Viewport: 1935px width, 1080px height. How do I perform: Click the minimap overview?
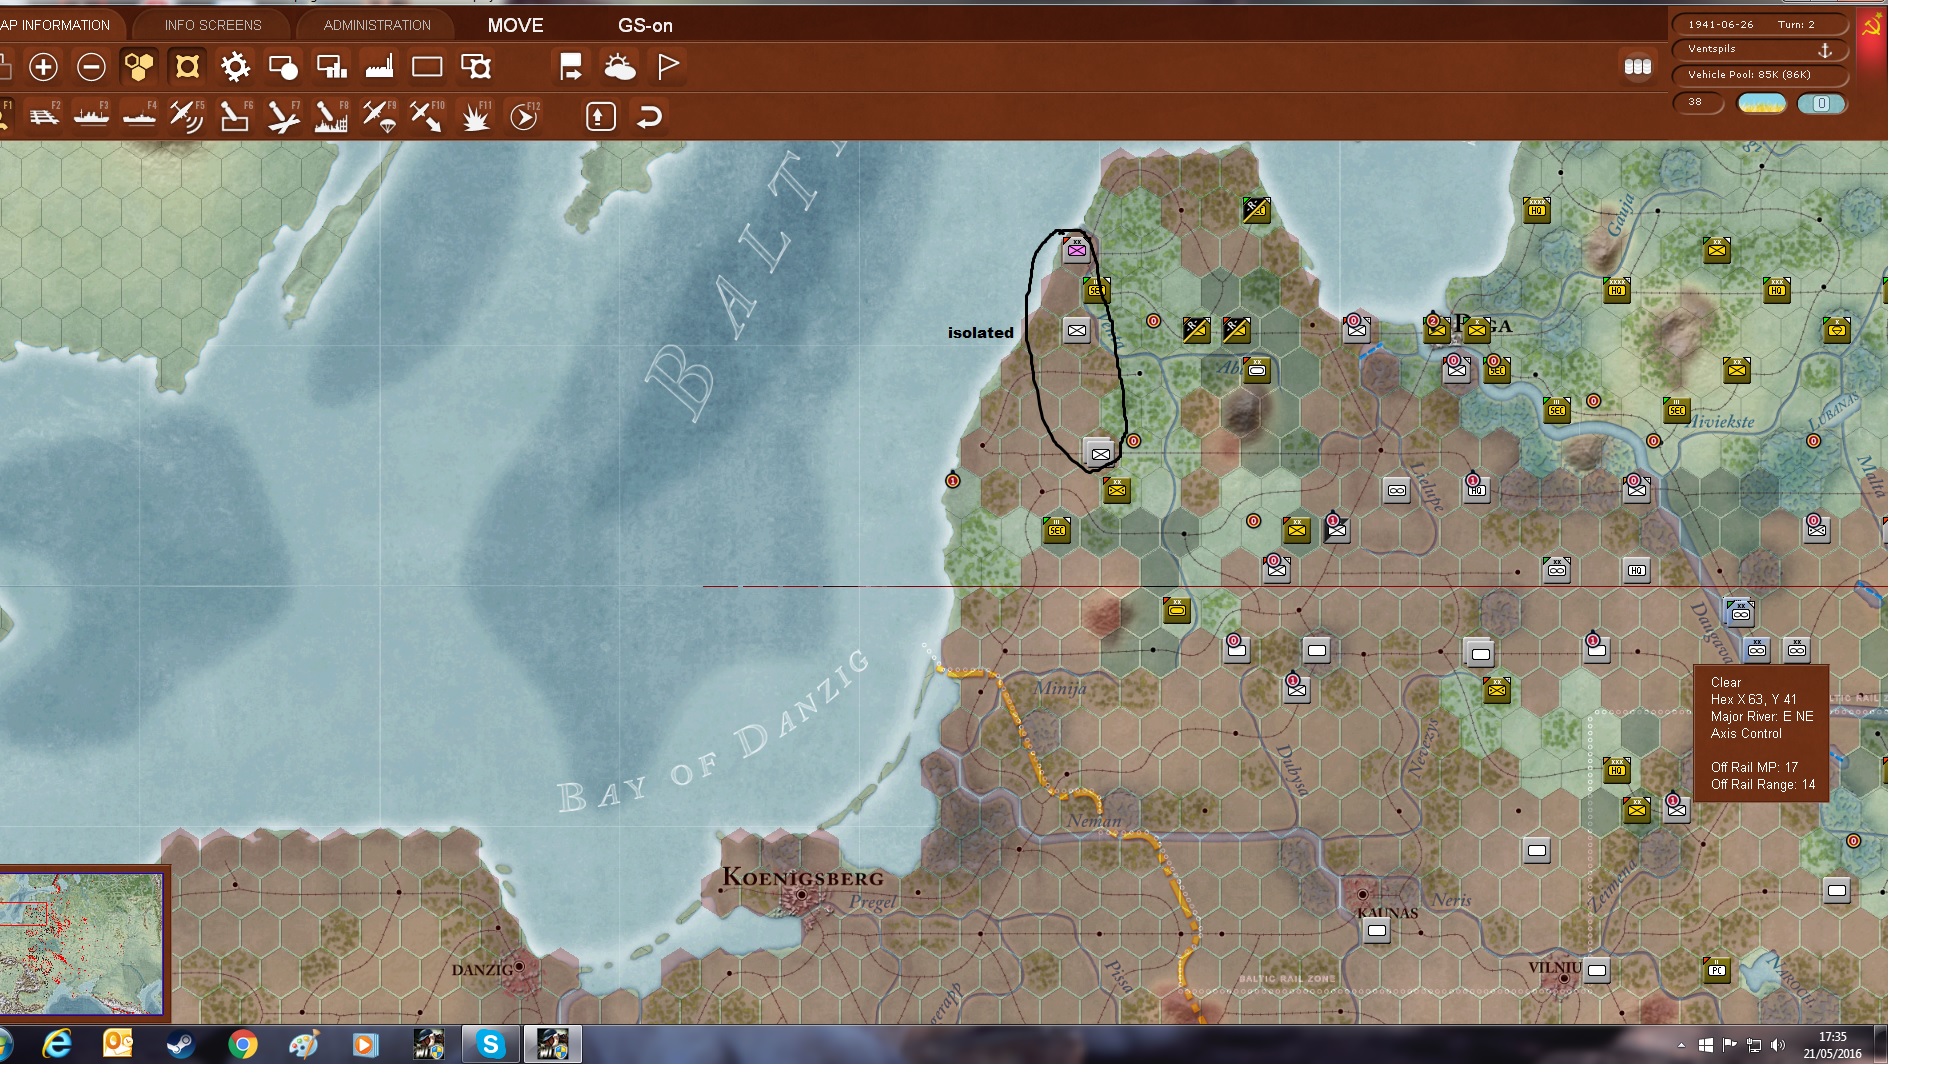[82, 943]
